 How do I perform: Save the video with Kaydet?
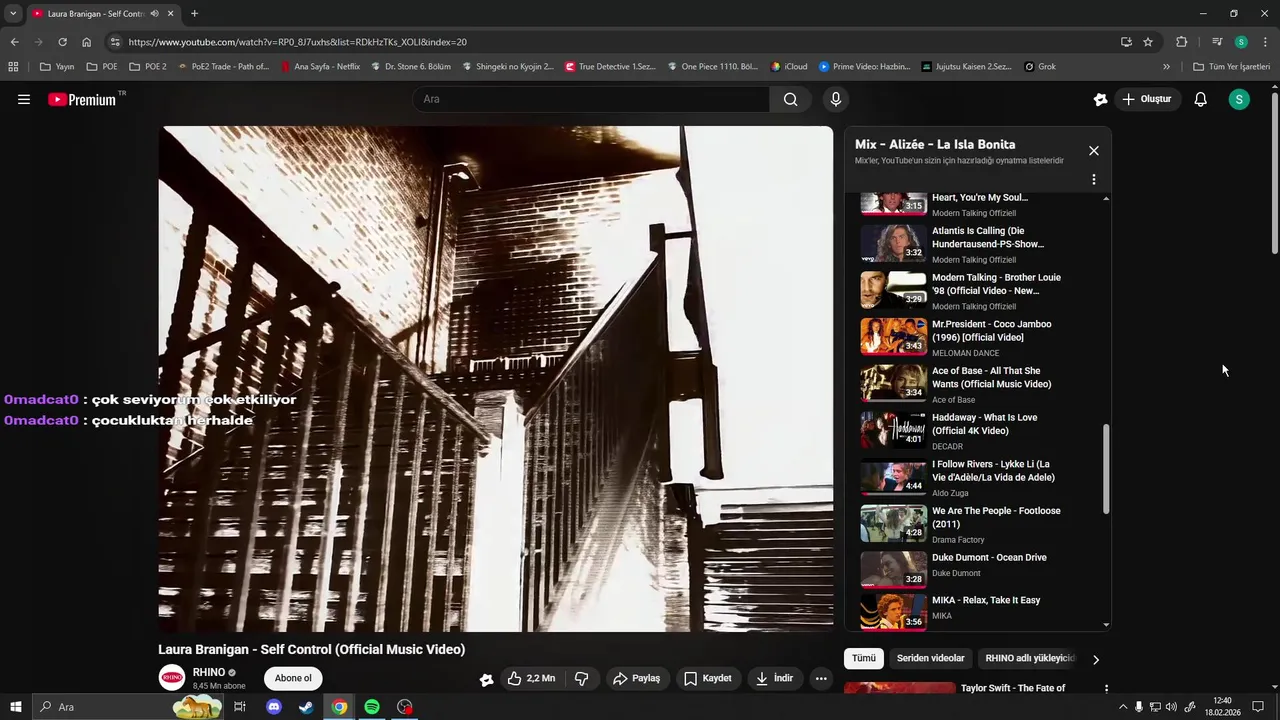coord(708,678)
